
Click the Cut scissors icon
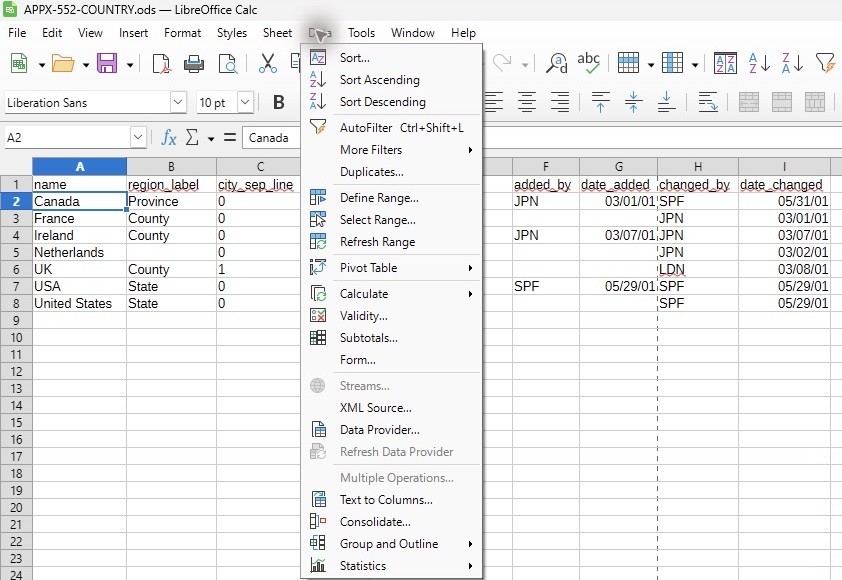click(x=267, y=63)
